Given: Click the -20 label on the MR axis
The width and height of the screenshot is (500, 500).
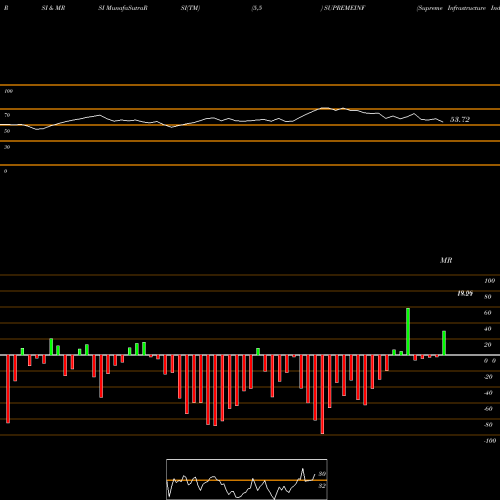Looking at the screenshot, I should [488, 377].
